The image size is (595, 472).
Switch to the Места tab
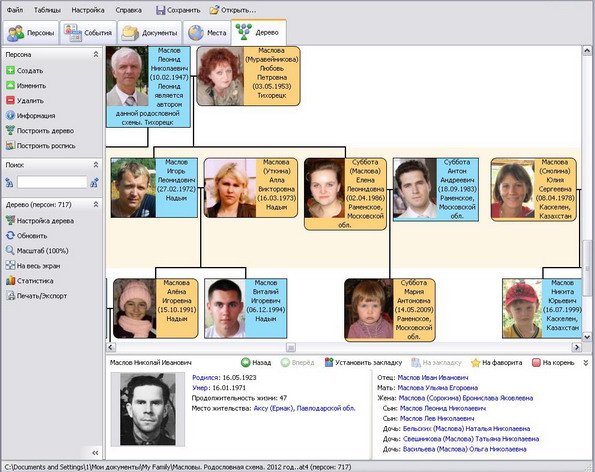[207, 33]
